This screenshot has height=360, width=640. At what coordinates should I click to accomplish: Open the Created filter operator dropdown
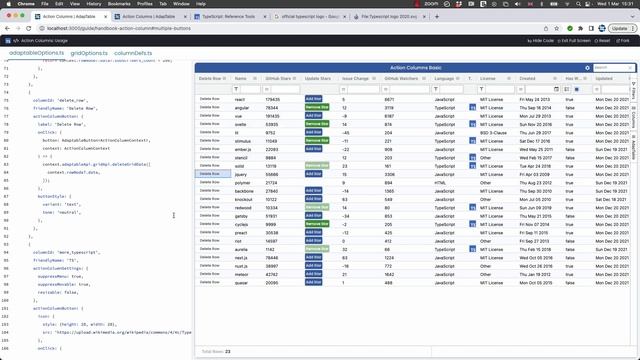[521, 89]
